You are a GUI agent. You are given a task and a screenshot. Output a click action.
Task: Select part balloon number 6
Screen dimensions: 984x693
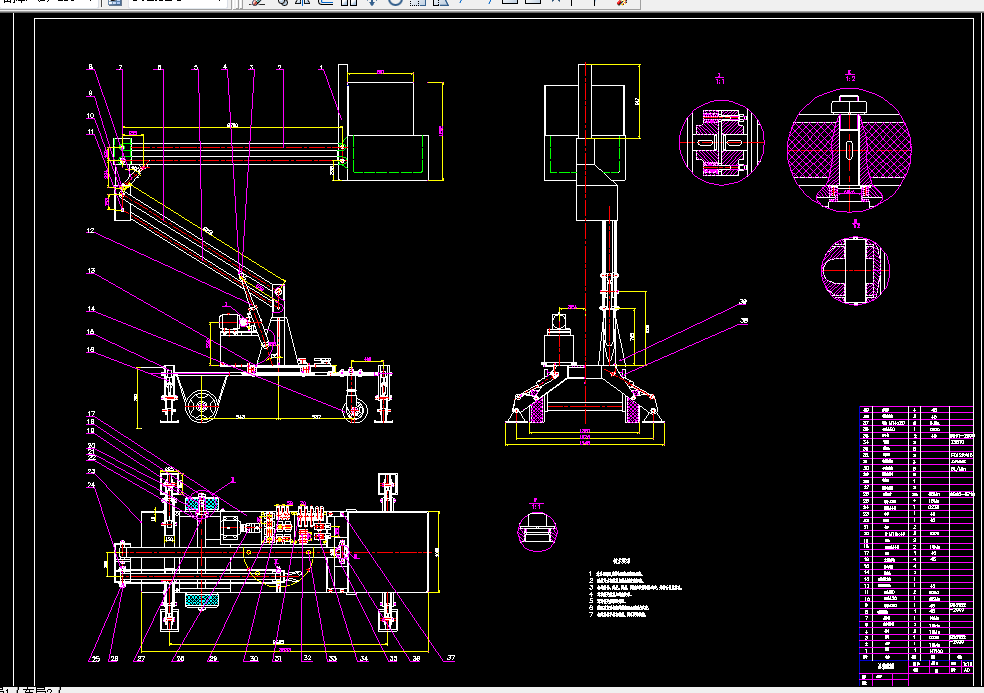tap(159, 67)
